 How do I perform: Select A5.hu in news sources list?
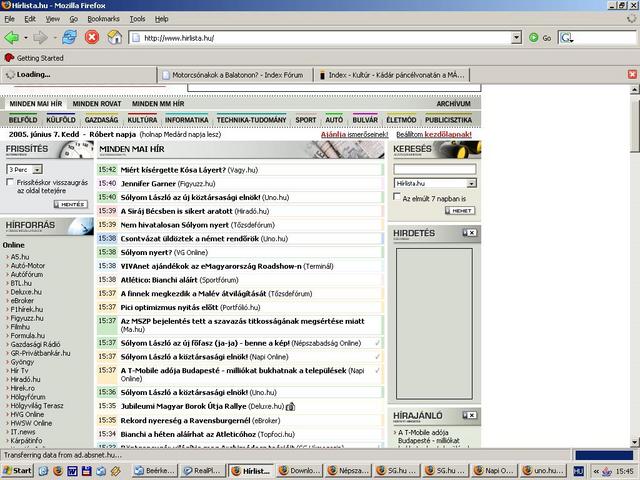[20, 257]
